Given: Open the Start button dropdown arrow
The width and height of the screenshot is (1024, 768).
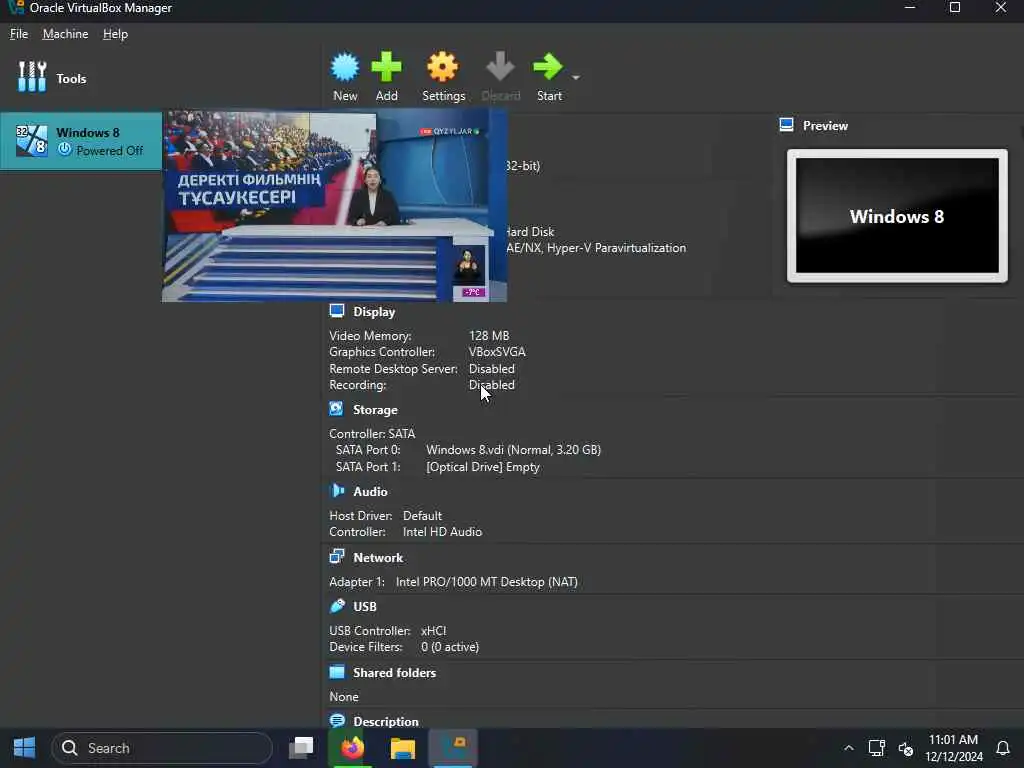Looking at the screenshot, I should point(575,77).
